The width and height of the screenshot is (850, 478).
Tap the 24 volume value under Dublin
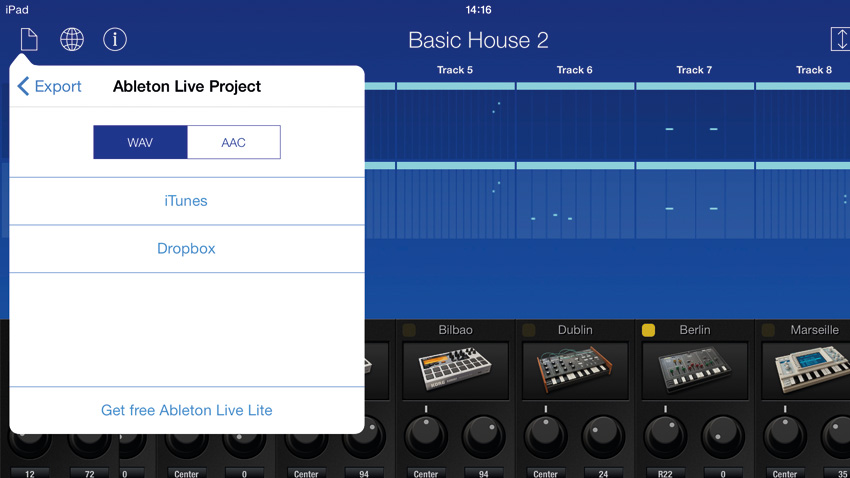603,473
